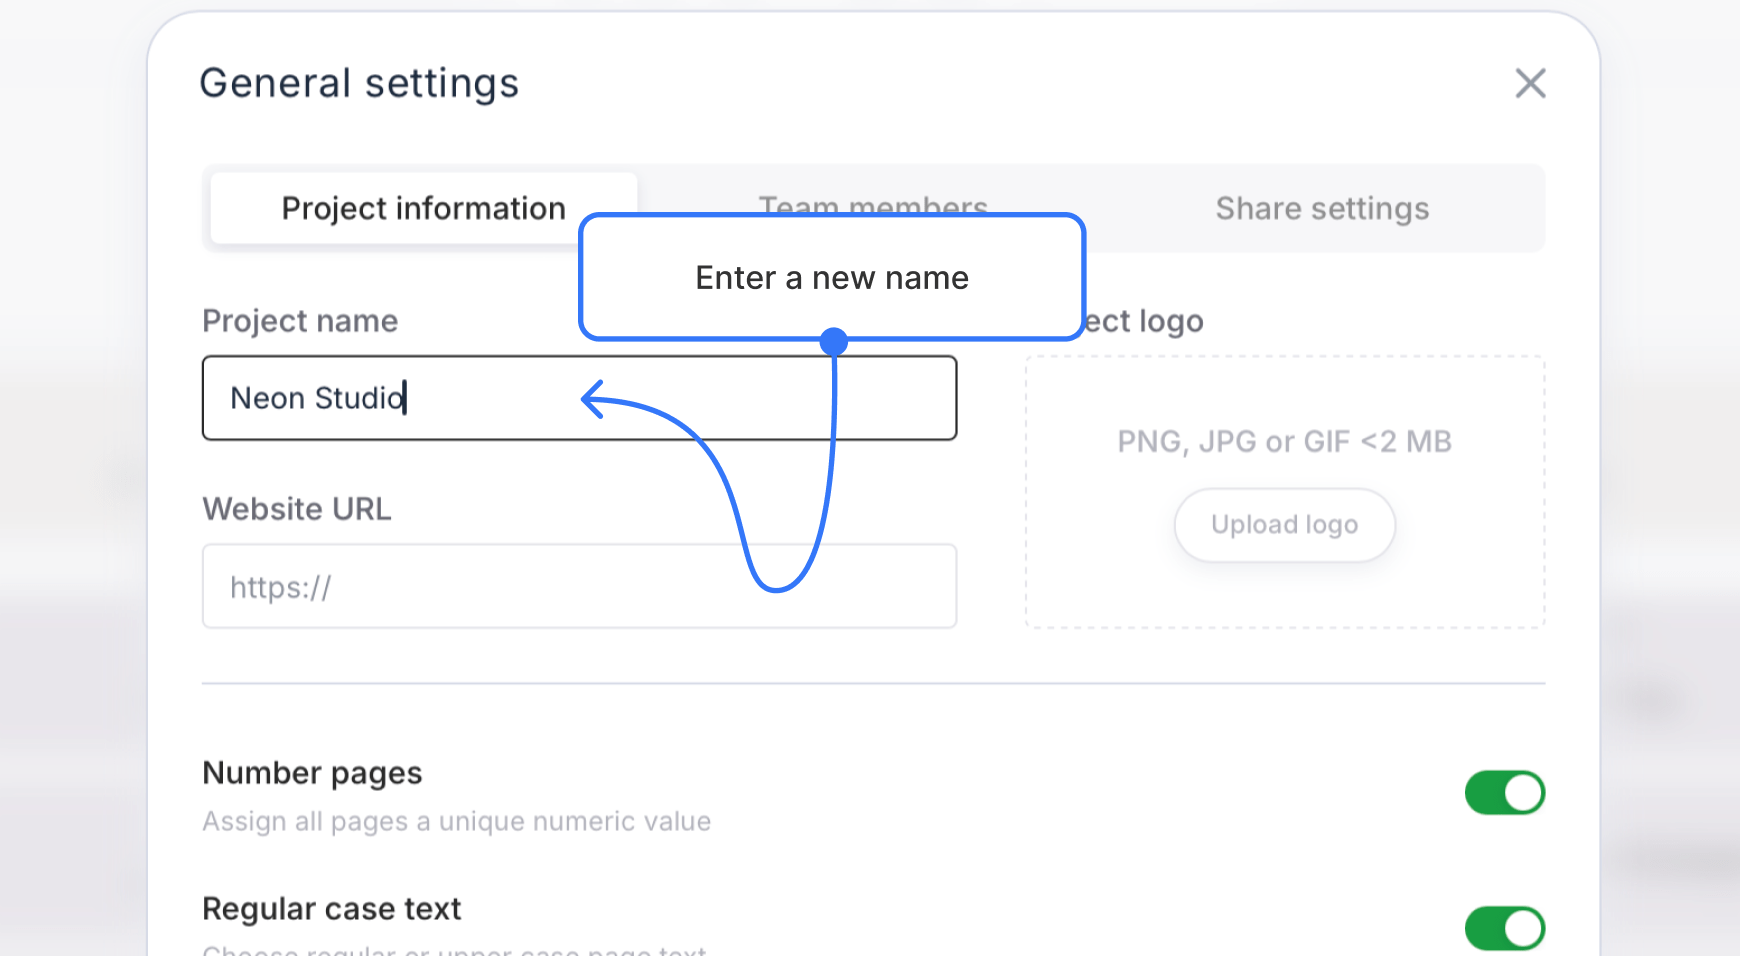Click the Number pages heading
The image size is (1740, 956).
click(x=312, y=772)
